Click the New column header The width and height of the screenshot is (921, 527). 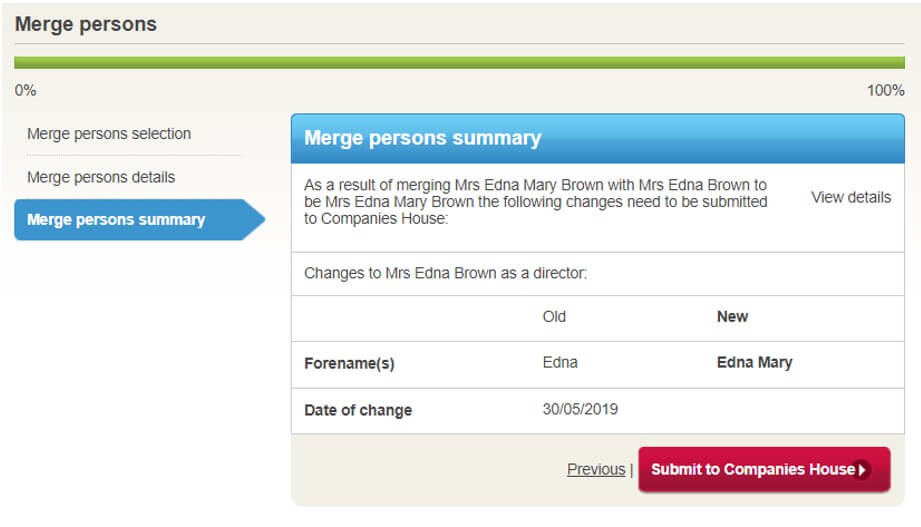tap(732, 316)
